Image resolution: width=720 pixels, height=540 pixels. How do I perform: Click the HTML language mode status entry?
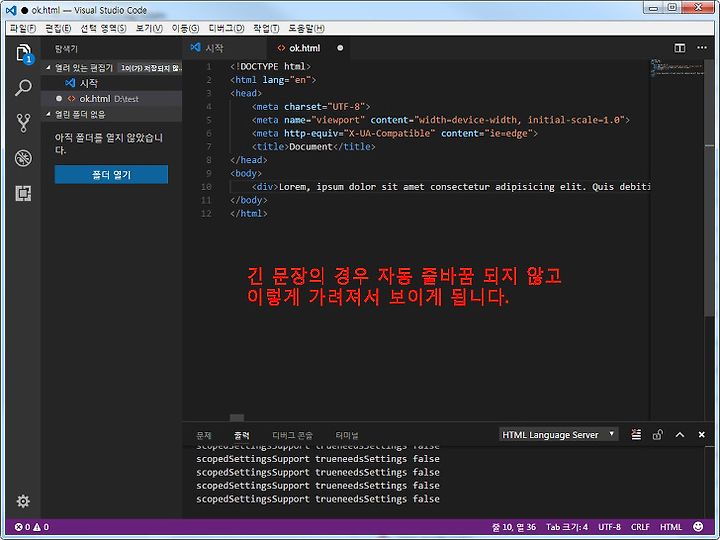pyautogui.click(x=671, y=527)
